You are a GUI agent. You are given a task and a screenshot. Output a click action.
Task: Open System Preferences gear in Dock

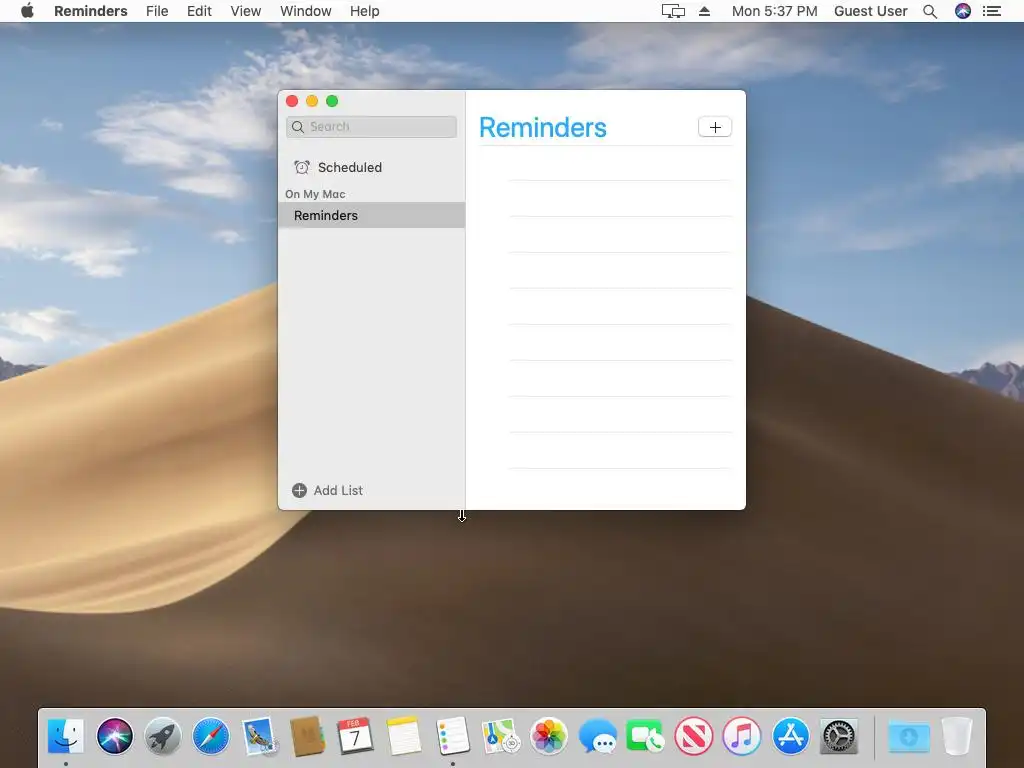pos(839,736)
